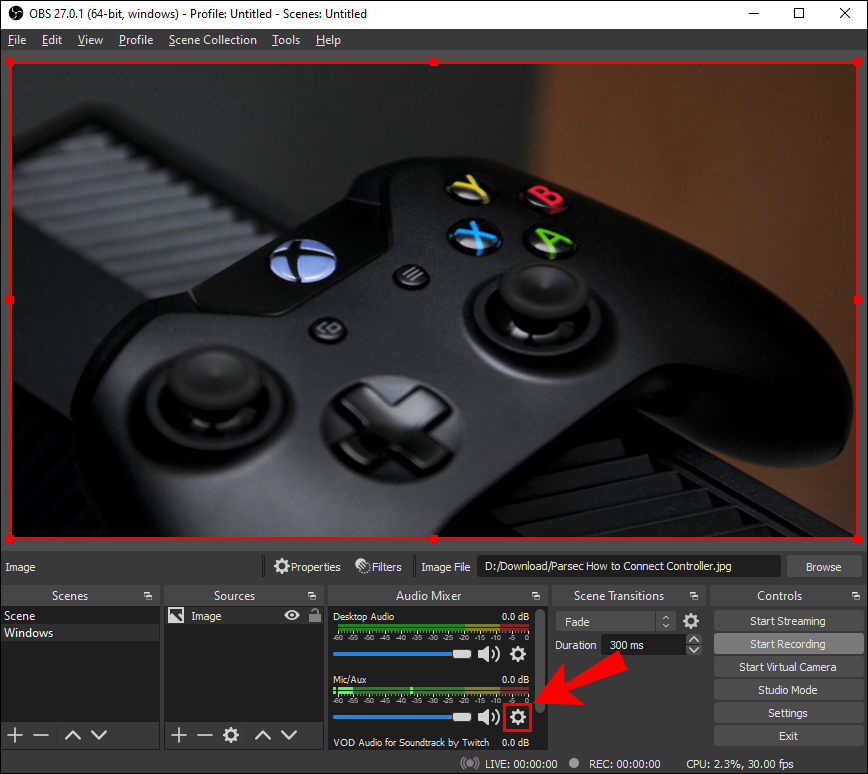Image resolution: width=868 pixels, height=774 pixels.
Task: Open Fade transition properties gear
Action: click(691, 621)
